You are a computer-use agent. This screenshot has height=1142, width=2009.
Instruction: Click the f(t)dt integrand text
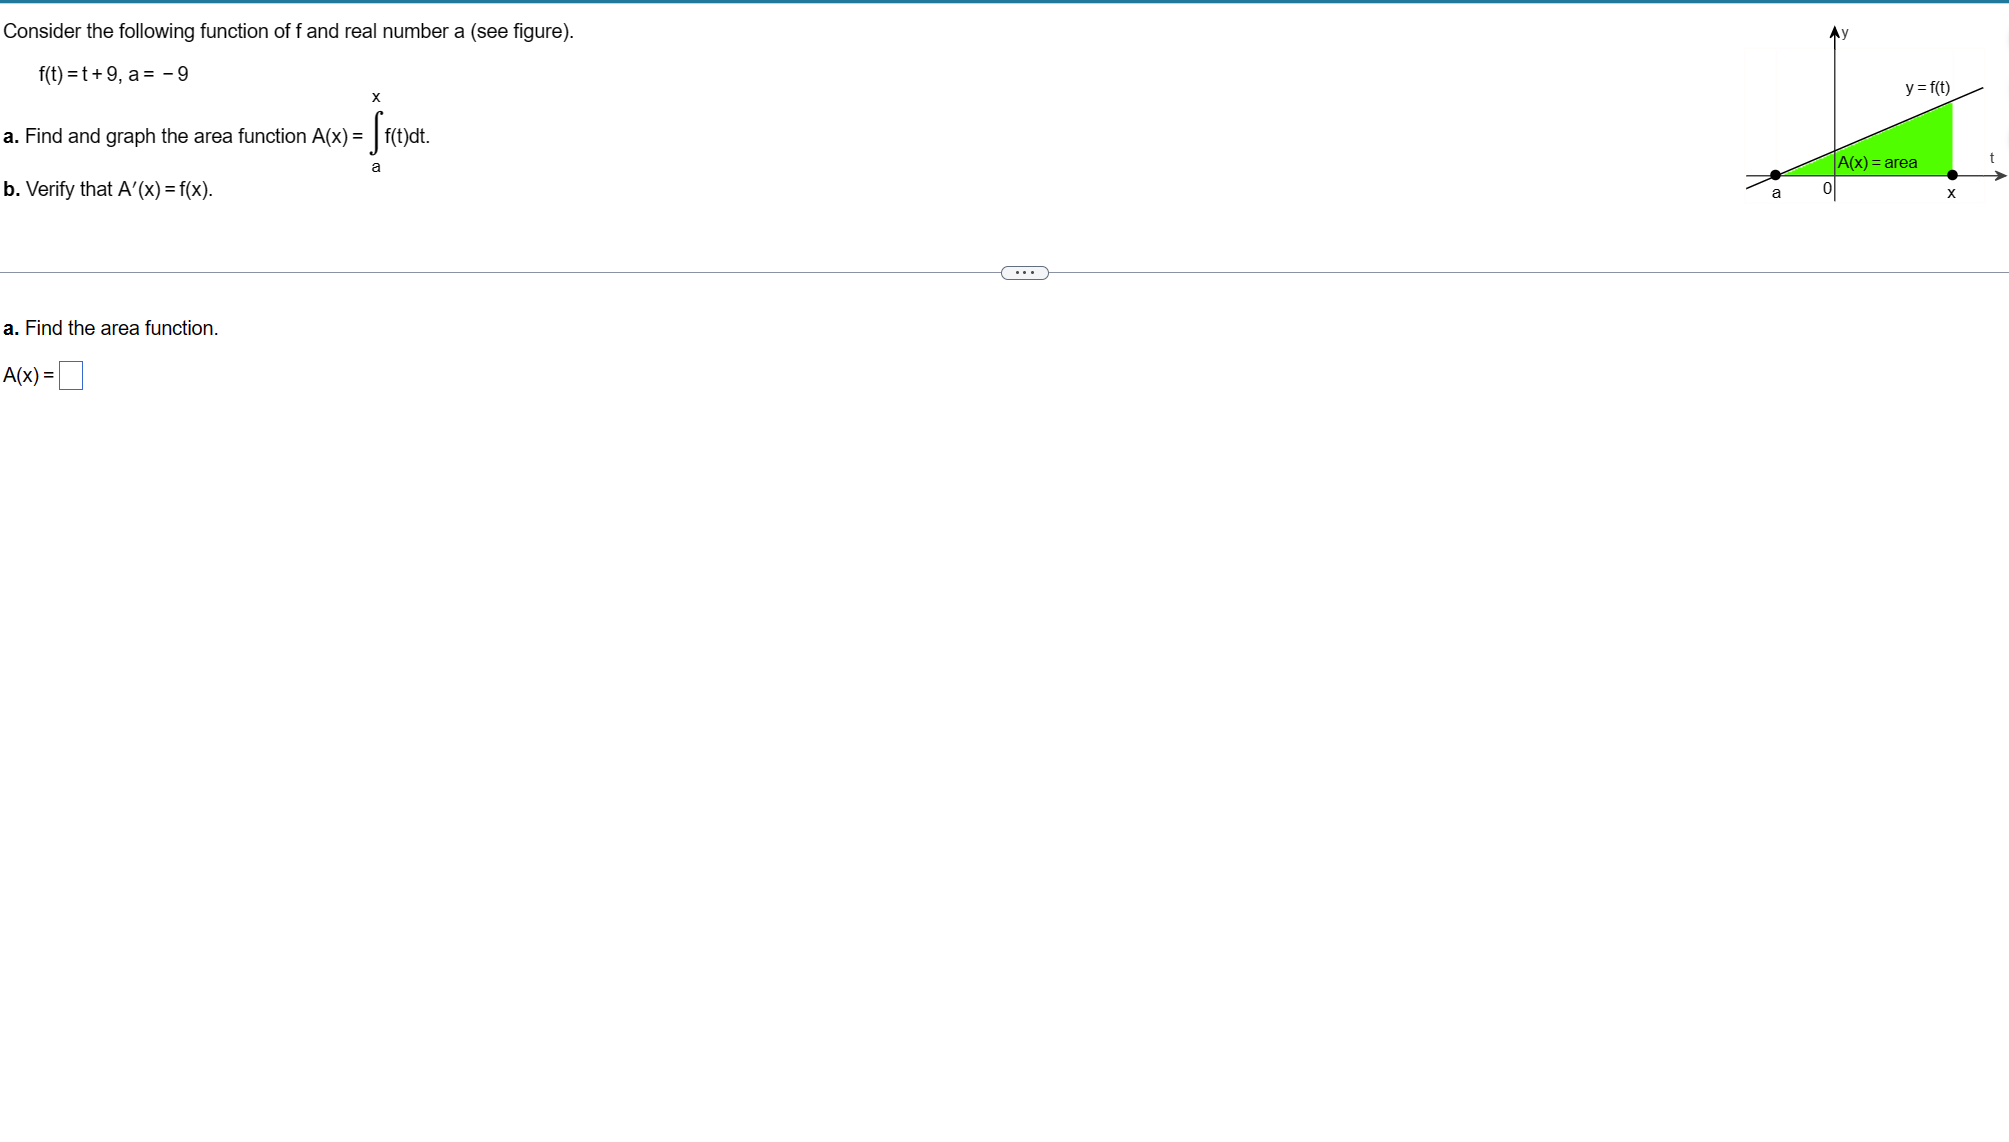[407, 136]
